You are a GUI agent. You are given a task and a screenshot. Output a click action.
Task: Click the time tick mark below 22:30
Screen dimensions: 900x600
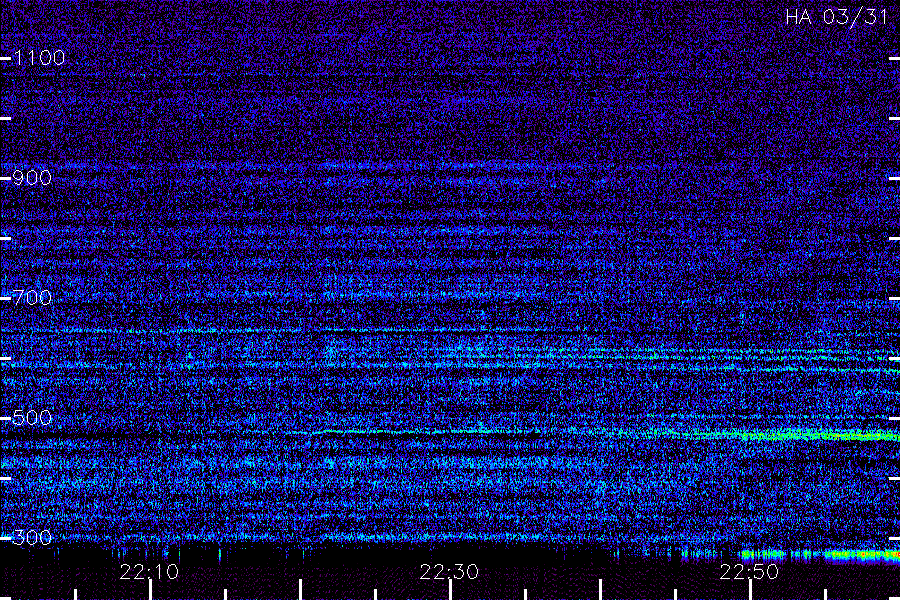451,590
